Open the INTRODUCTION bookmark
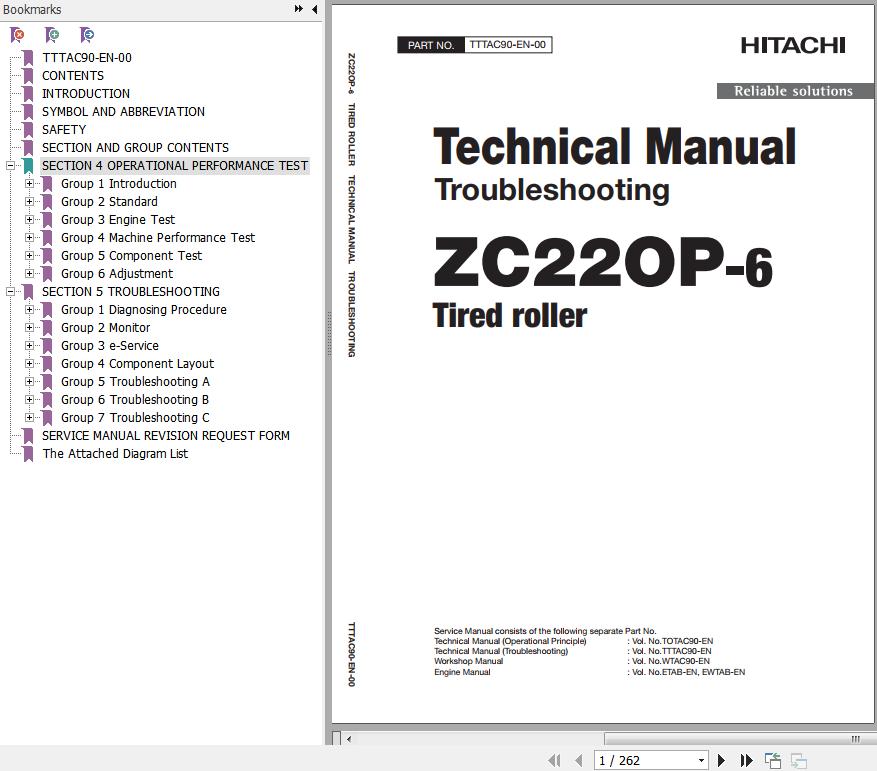Viewport: 877px width, 771px height. [86, 93]
